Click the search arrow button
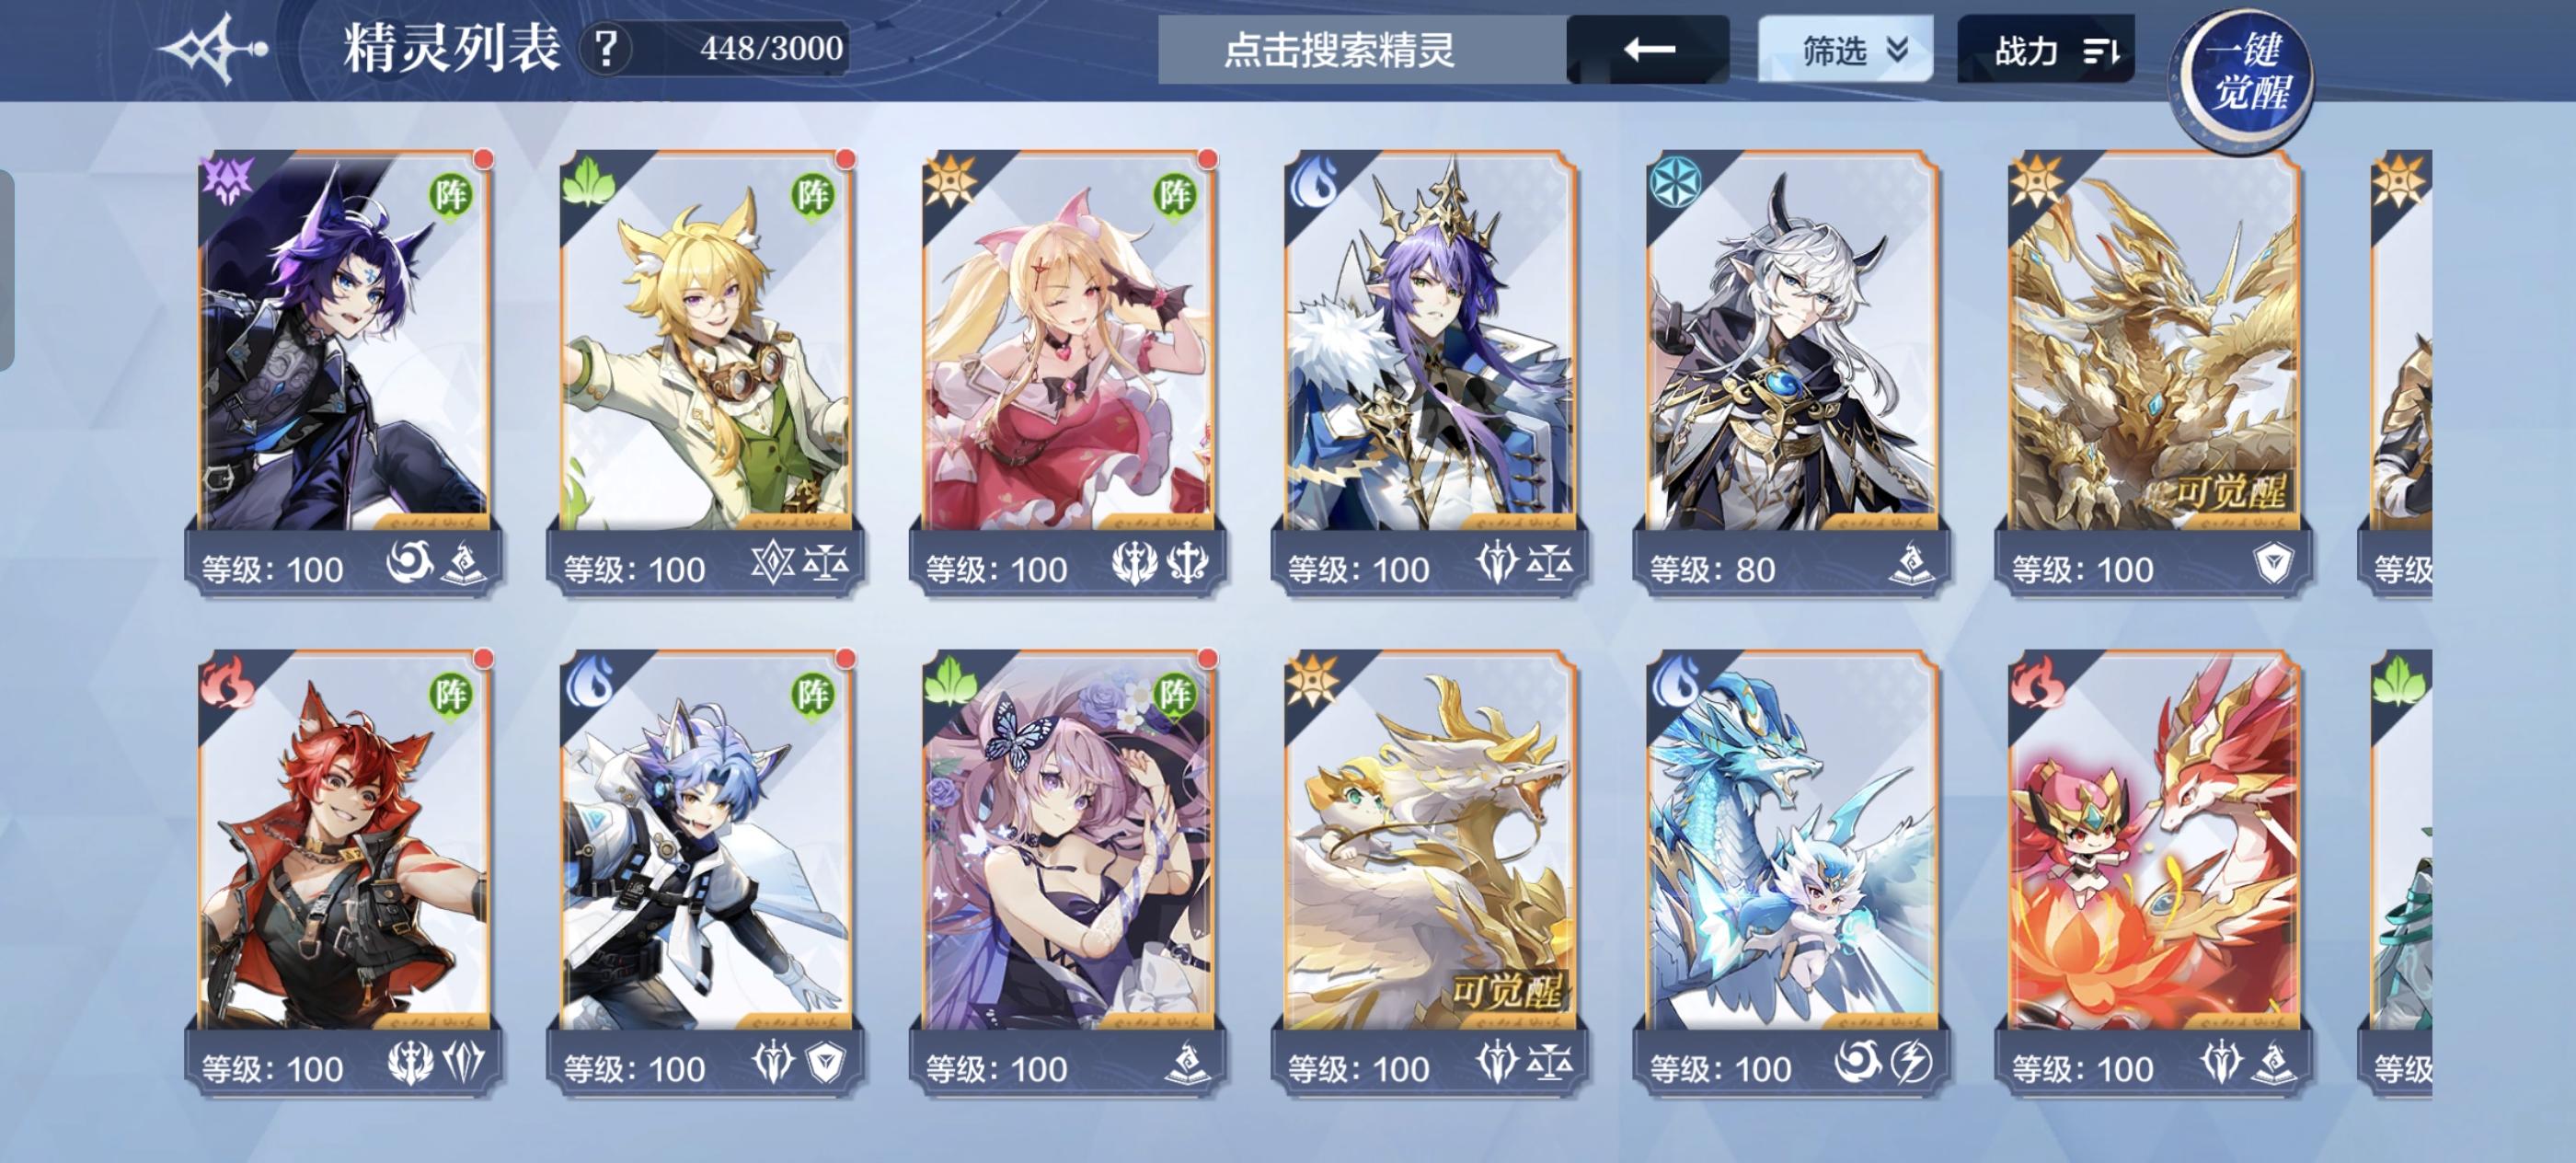 coord(1648,49)
